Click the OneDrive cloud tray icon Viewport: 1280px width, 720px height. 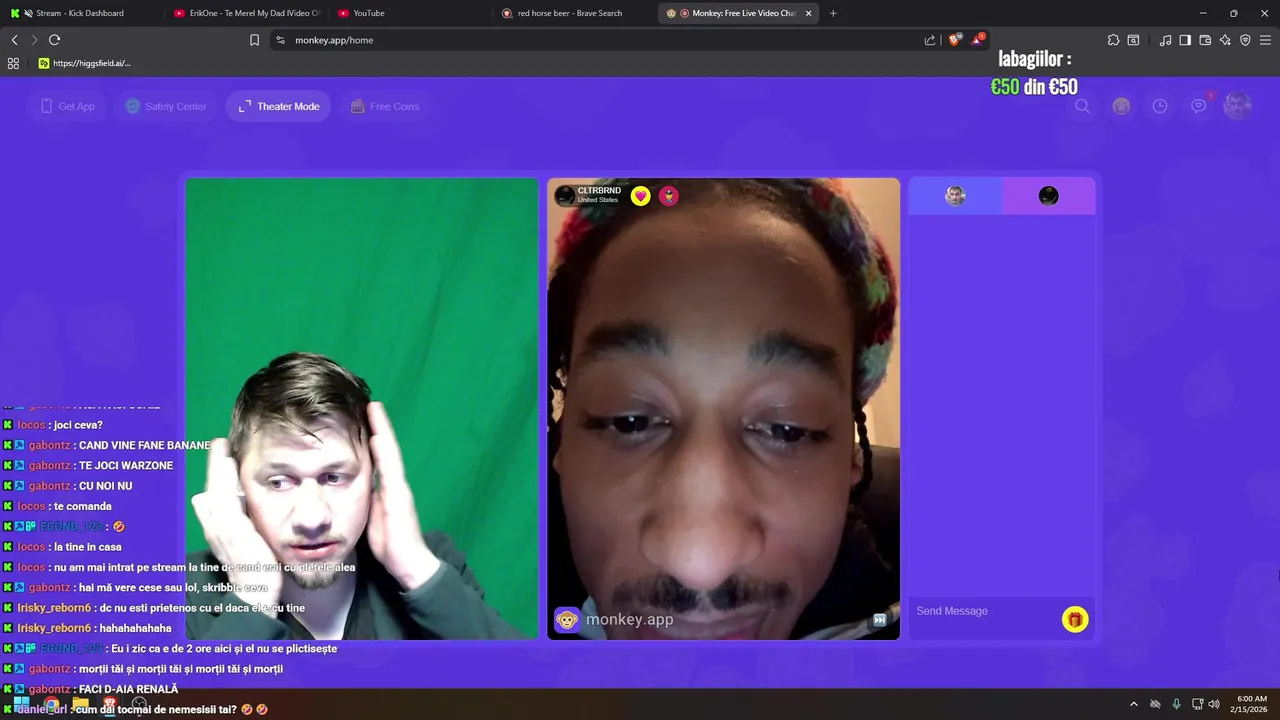tap(1155, 704)
